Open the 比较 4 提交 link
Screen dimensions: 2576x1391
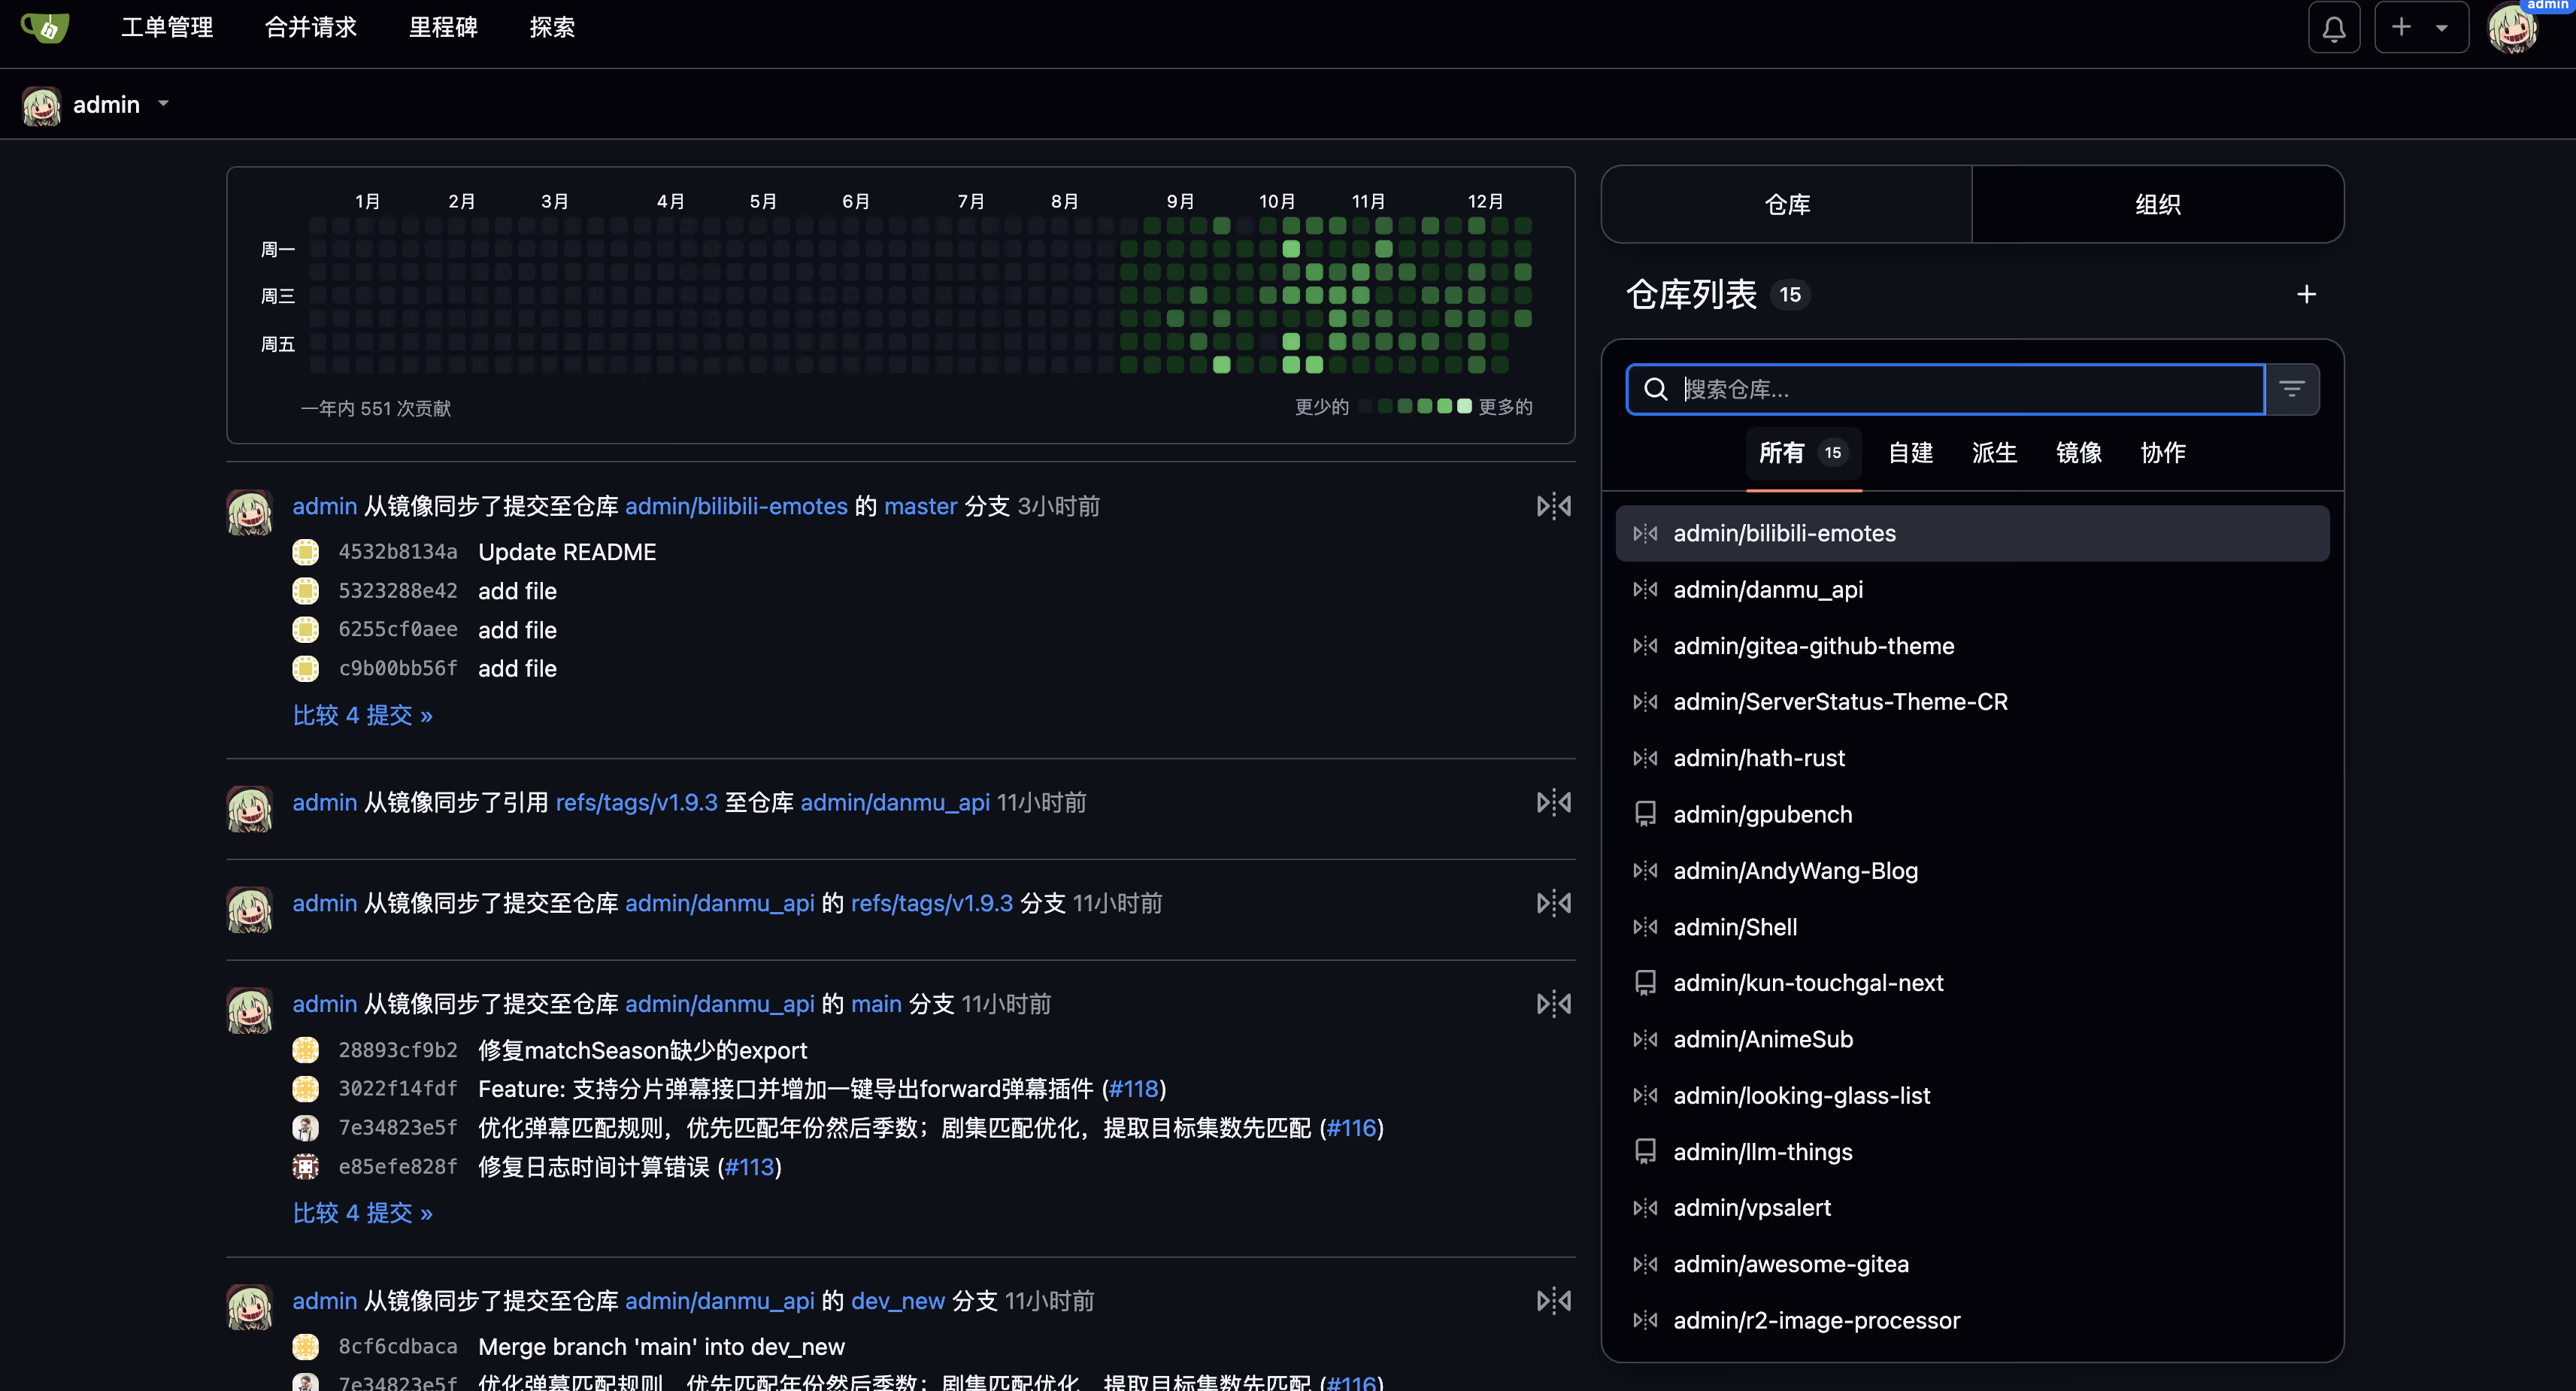tap(362, 714)
